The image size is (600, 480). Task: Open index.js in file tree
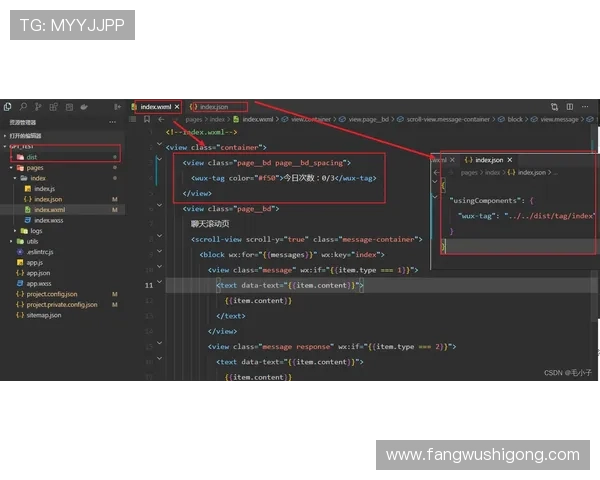[x=44, y=188]
